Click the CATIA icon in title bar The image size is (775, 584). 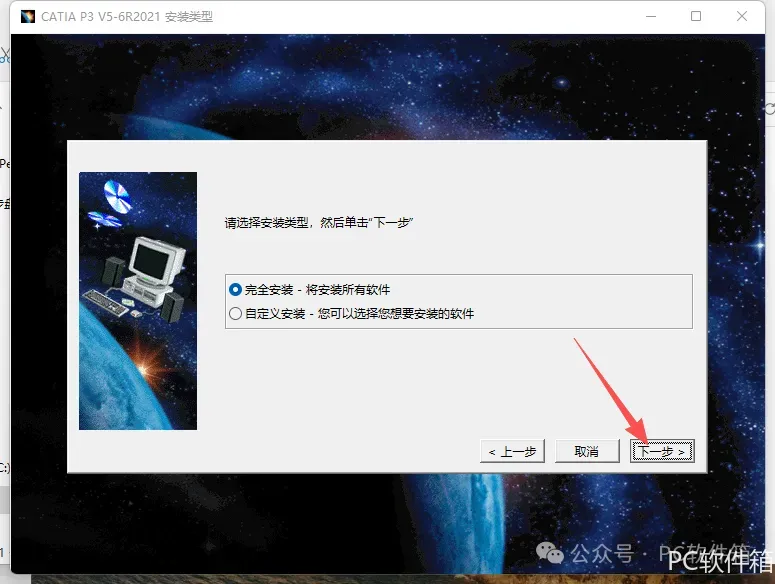coord(28,16)
